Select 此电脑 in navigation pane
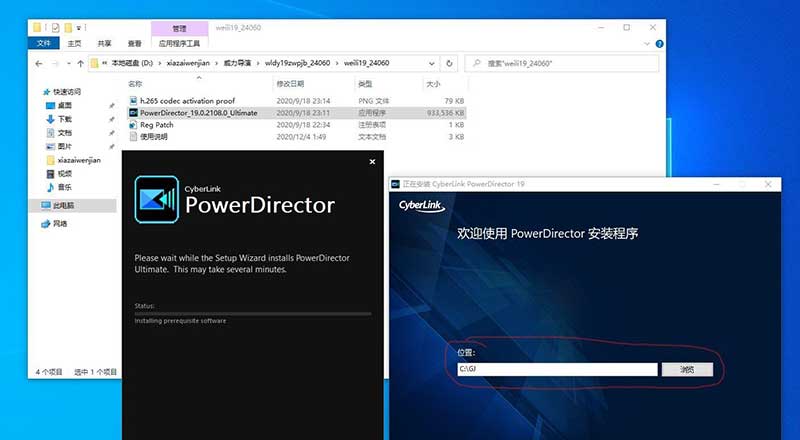The height and width of the screenshot is (440, 800). (63, 206)
